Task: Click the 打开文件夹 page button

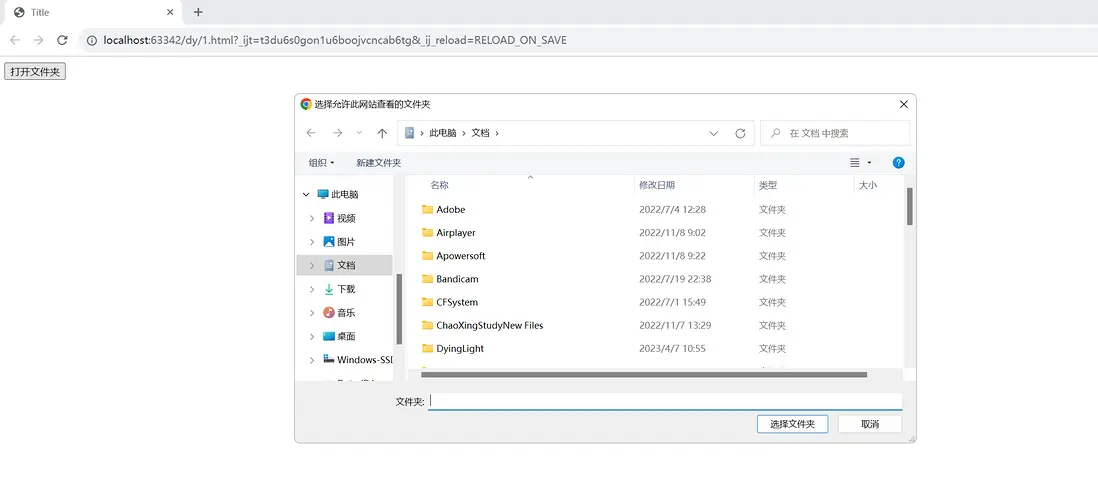Action: click(x=35, y=72)
